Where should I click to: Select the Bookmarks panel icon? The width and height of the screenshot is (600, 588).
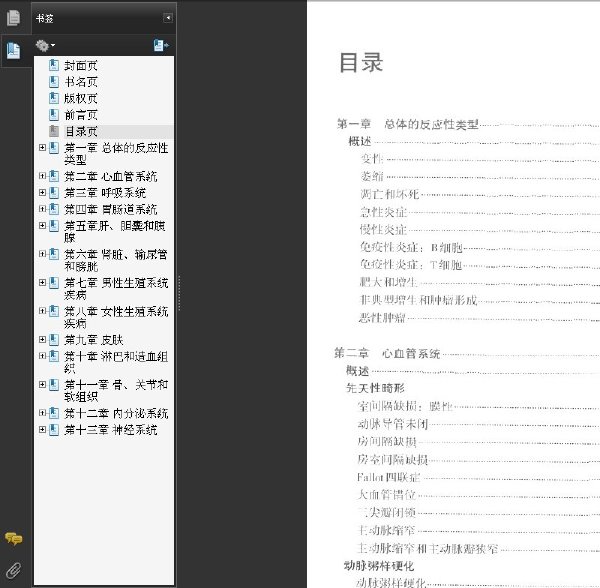coord(13,51)
